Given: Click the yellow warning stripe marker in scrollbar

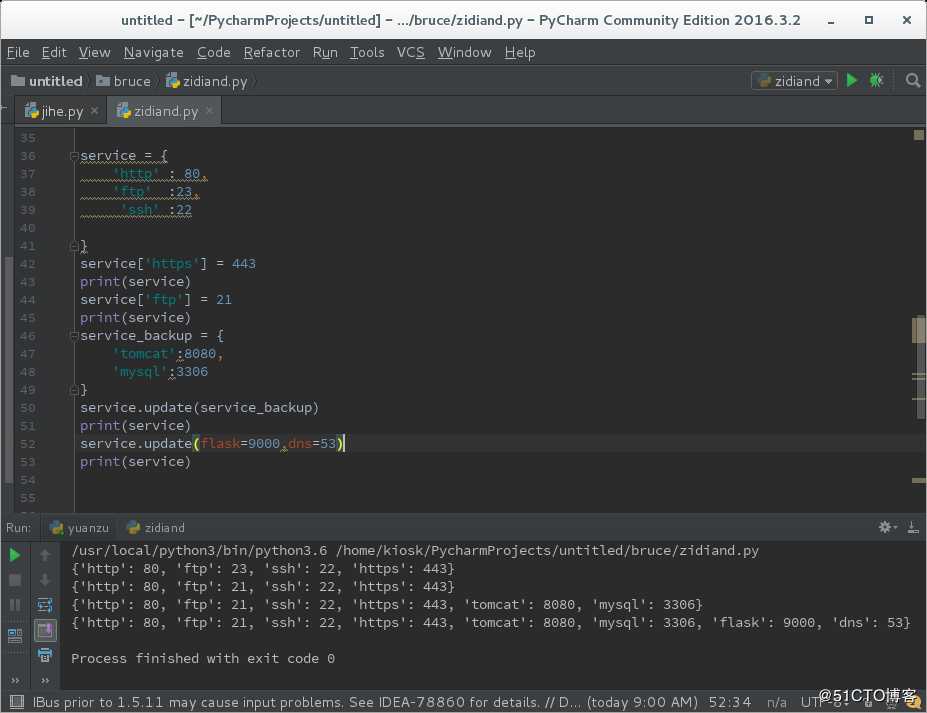Looking at the screenshot, I should 919,481.
